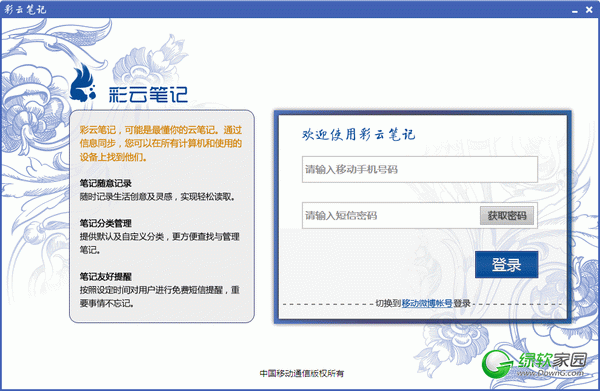Minimize the 彩云笔记 window
Screen dimensions: 600x391
575,10
